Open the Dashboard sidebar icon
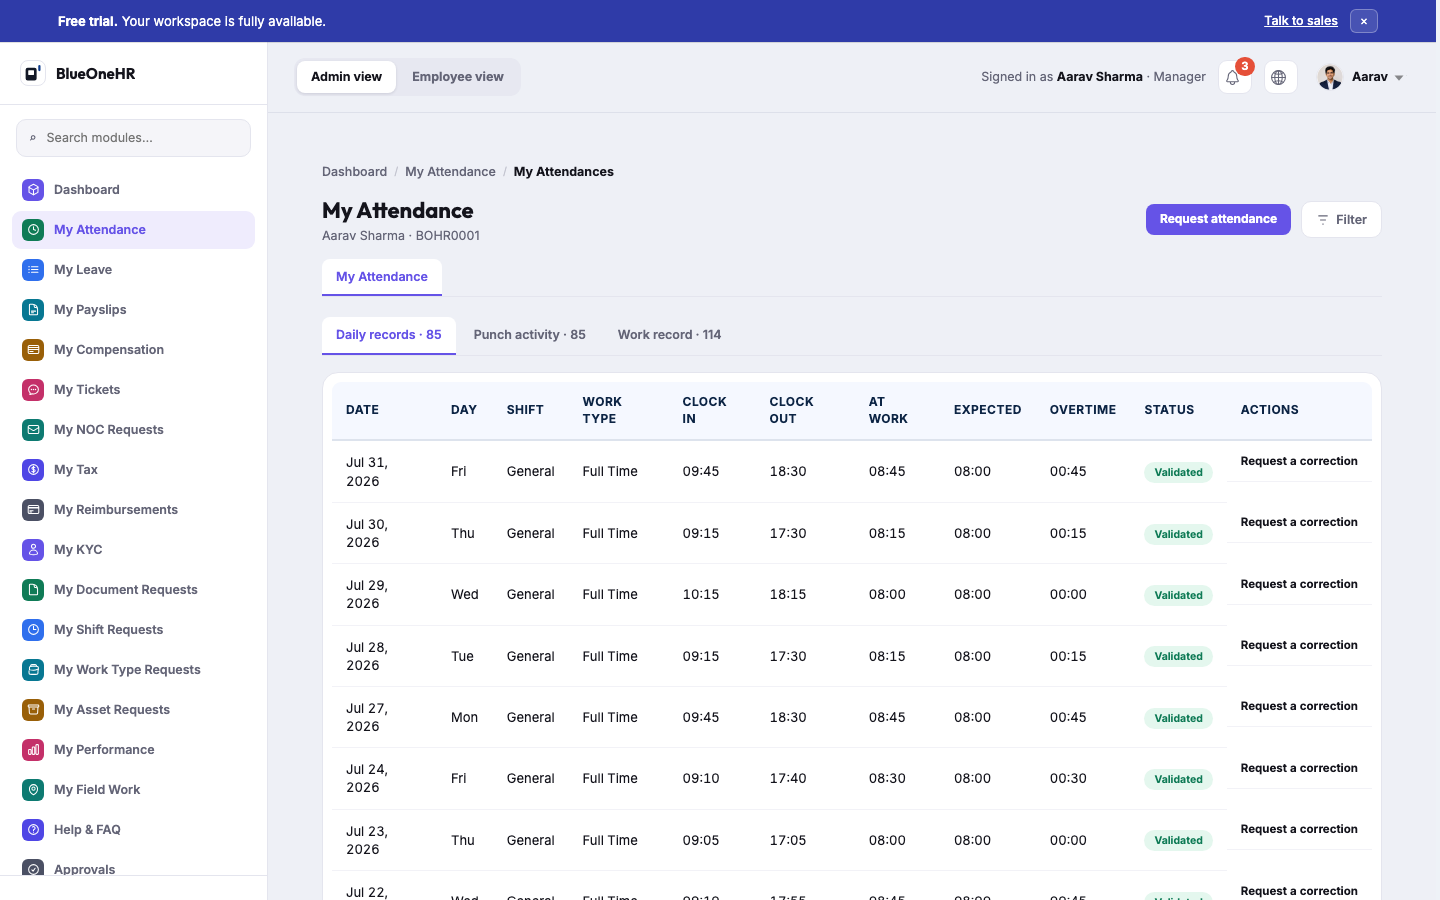Viewport: 1440px width, 900px height. [33, 190]
